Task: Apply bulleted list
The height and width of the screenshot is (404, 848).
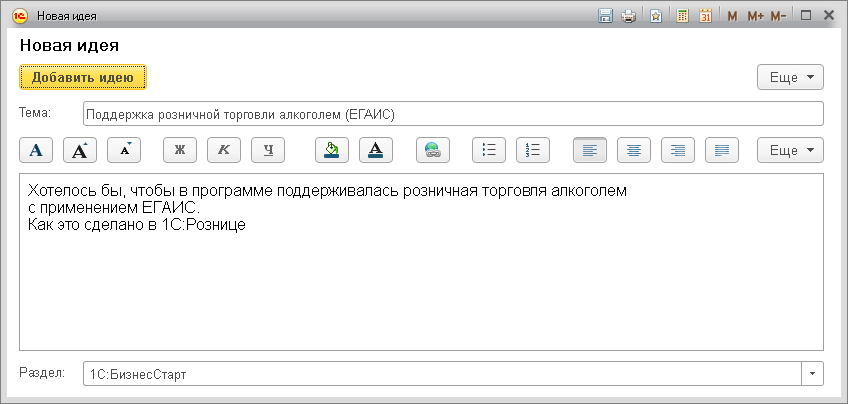Action: (489, 150)
